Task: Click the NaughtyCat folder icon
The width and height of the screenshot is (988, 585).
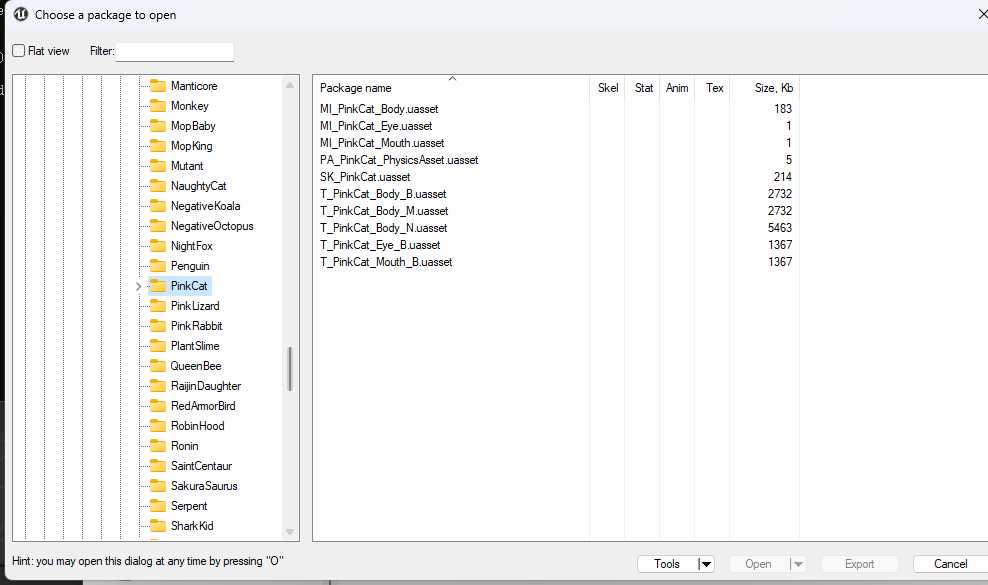Action: coord(157,186)
